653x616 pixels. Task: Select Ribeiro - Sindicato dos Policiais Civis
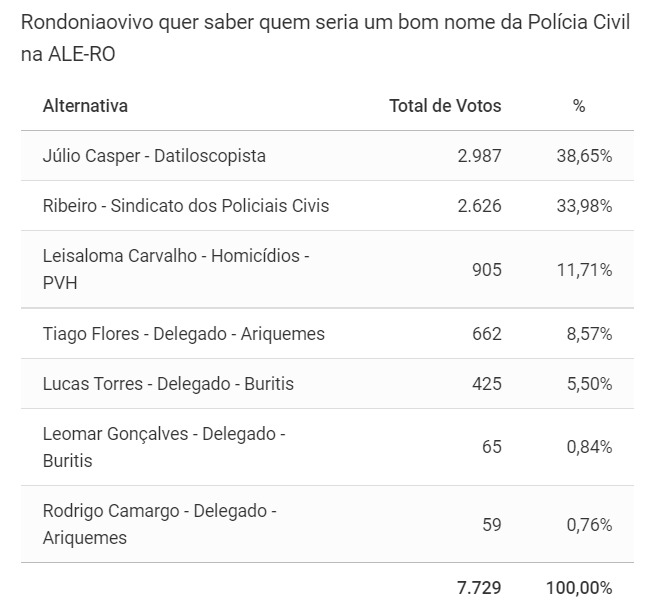click(x=186, y=206)
